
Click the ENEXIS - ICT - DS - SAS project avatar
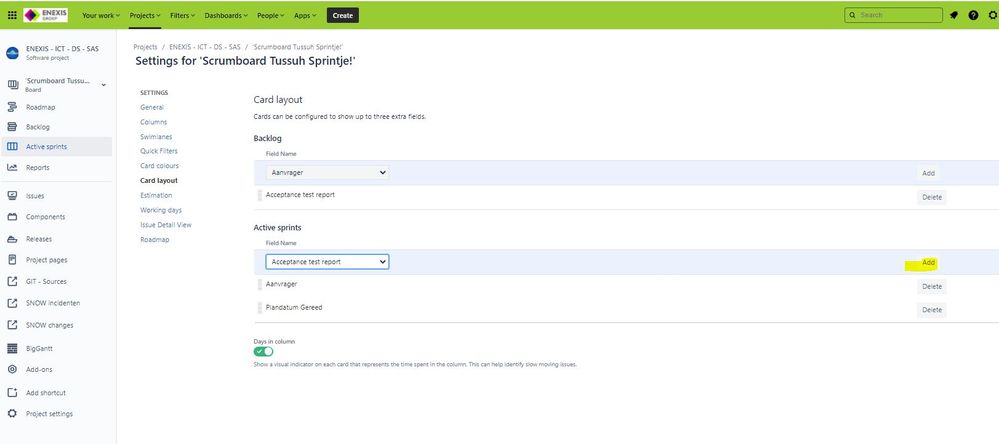pos(12,53)
